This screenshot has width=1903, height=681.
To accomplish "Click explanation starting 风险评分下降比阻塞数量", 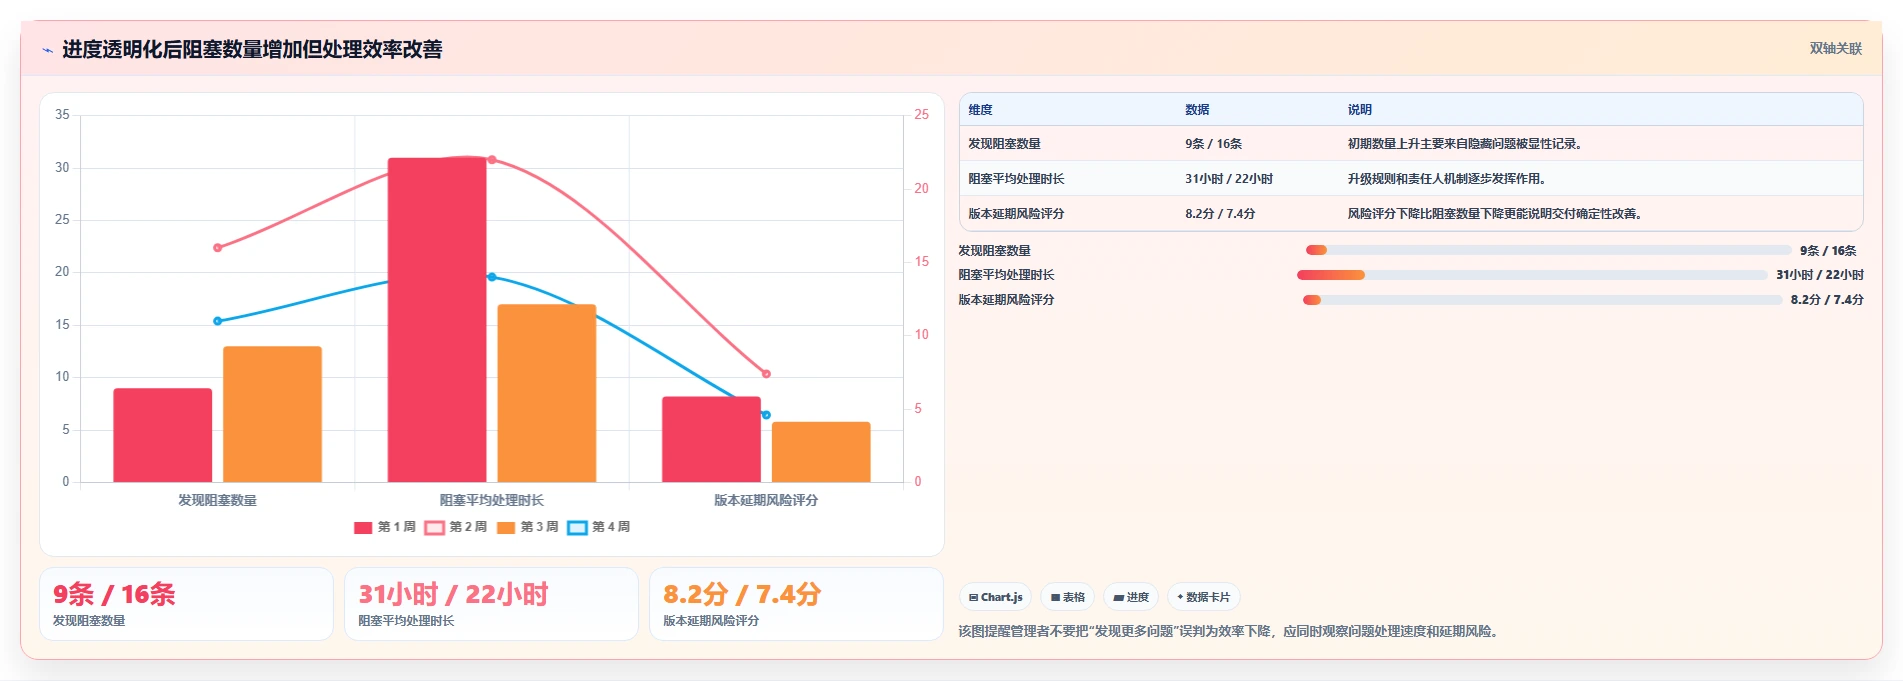I will (1495, 214).
